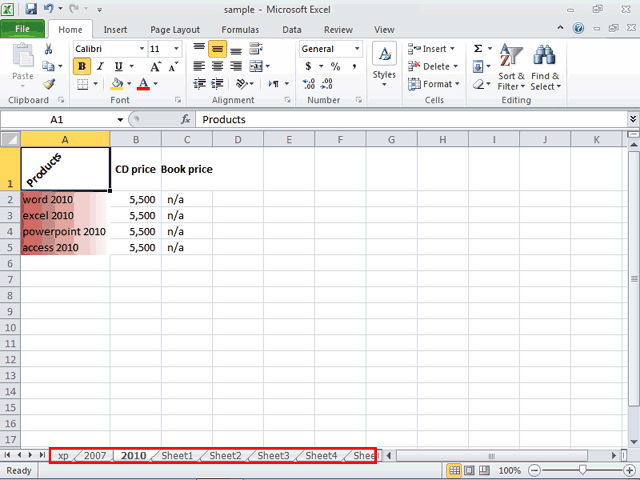Align text right
The width and height of the screenshot is (640, 480).
236,66
